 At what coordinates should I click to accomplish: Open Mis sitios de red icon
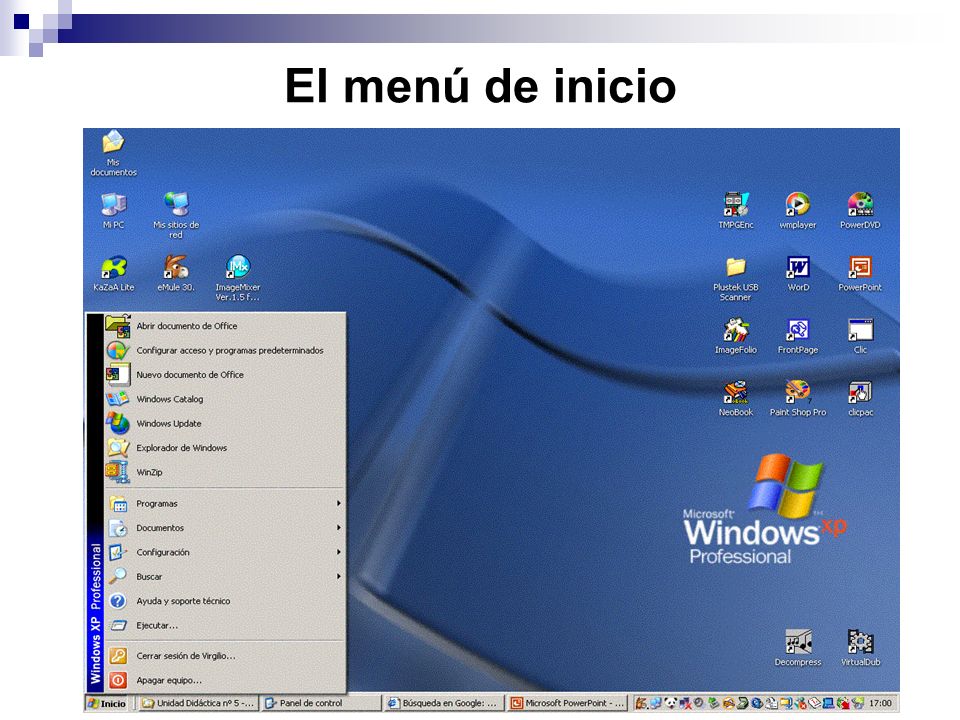176,215
